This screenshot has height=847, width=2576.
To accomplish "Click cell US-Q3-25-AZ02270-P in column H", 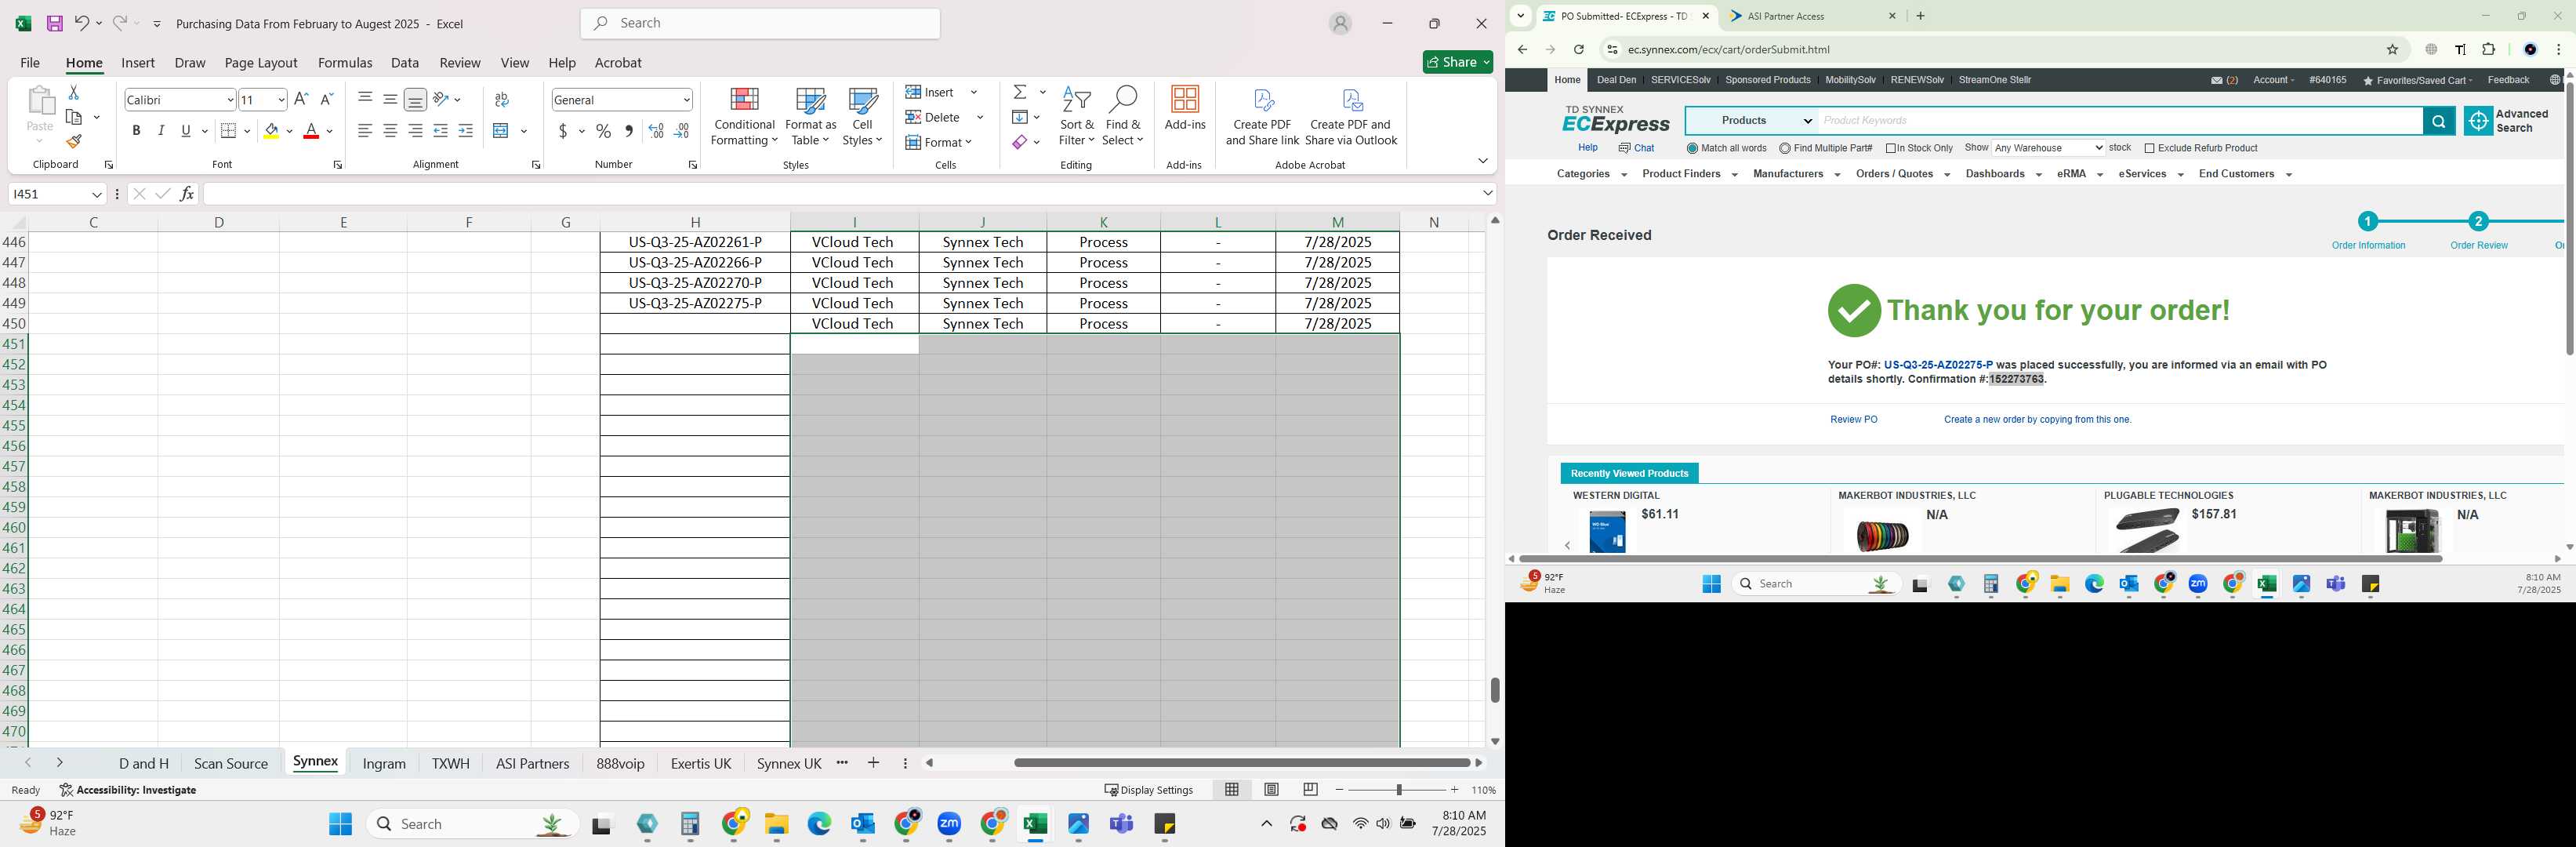I will (695, 283).
